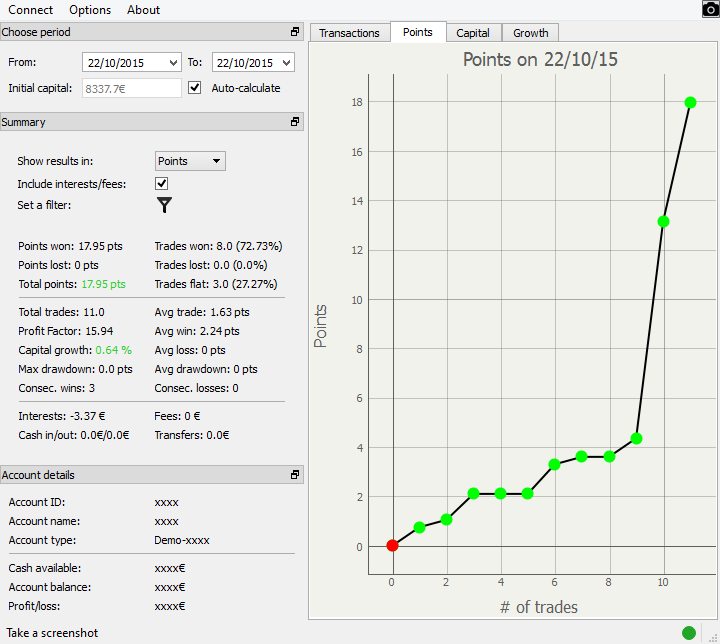Viewport: 720px width, 644px height.
Task: Select the Points tab
Action: 418,32
